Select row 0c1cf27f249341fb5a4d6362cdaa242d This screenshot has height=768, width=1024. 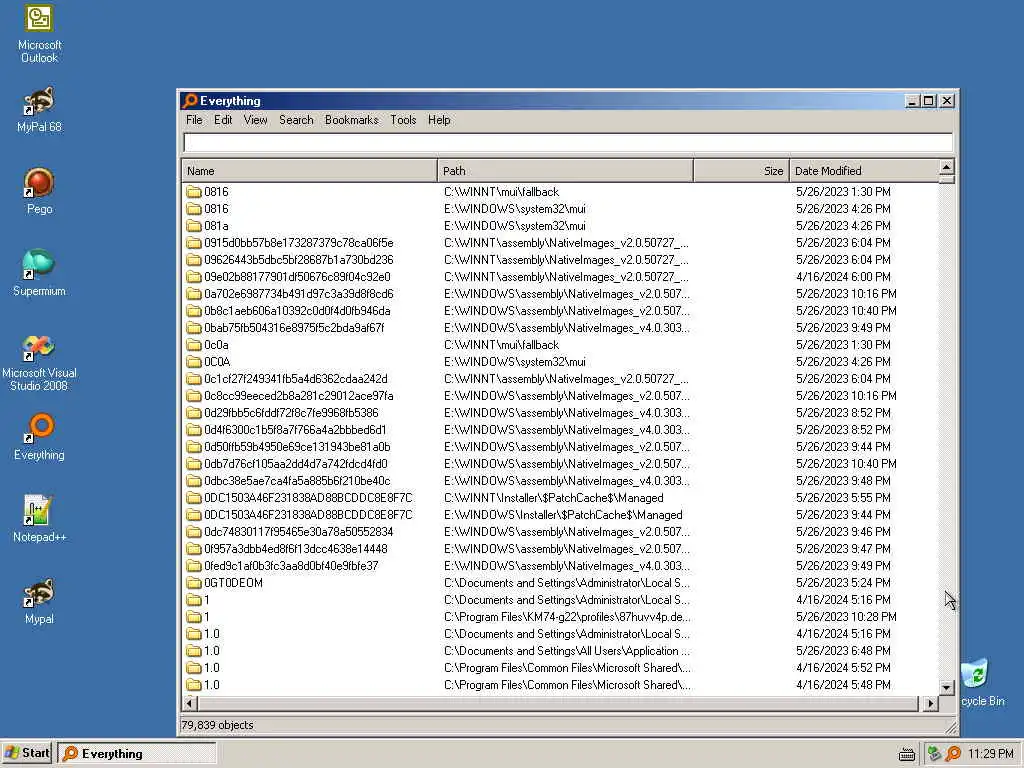click(560, 379)
